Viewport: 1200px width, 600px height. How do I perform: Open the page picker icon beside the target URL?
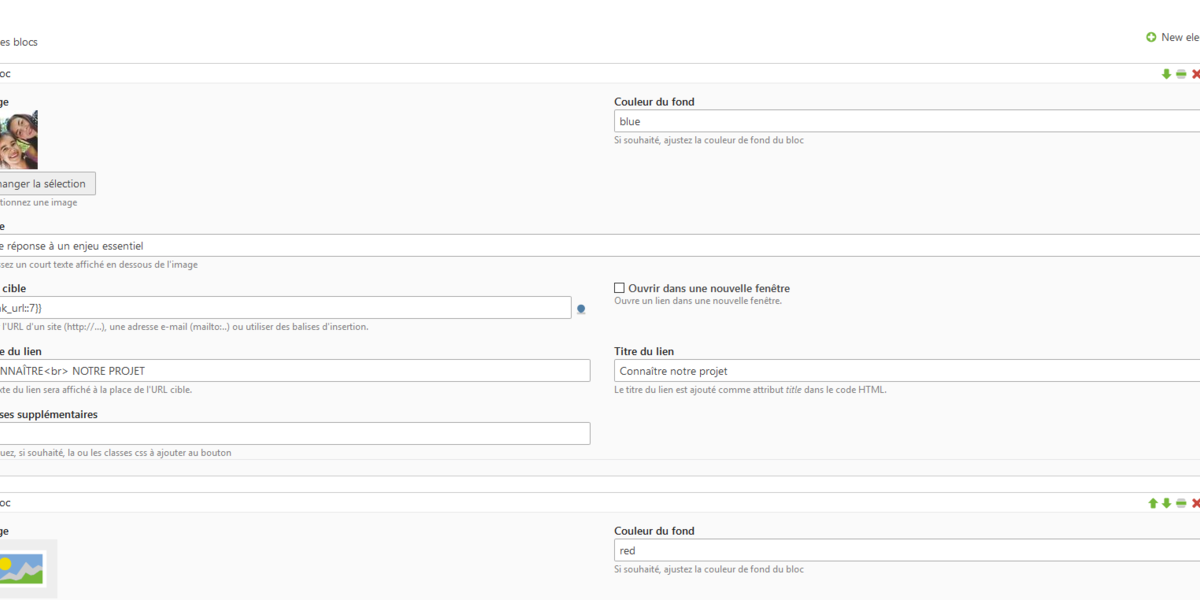581,309
